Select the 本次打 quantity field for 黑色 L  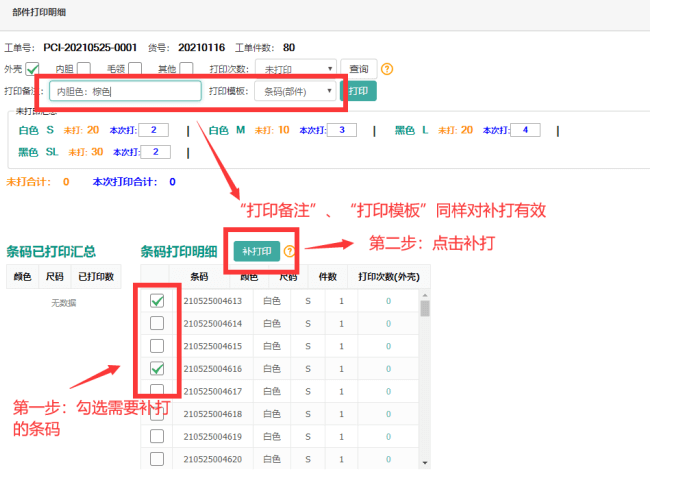(524, 130)
